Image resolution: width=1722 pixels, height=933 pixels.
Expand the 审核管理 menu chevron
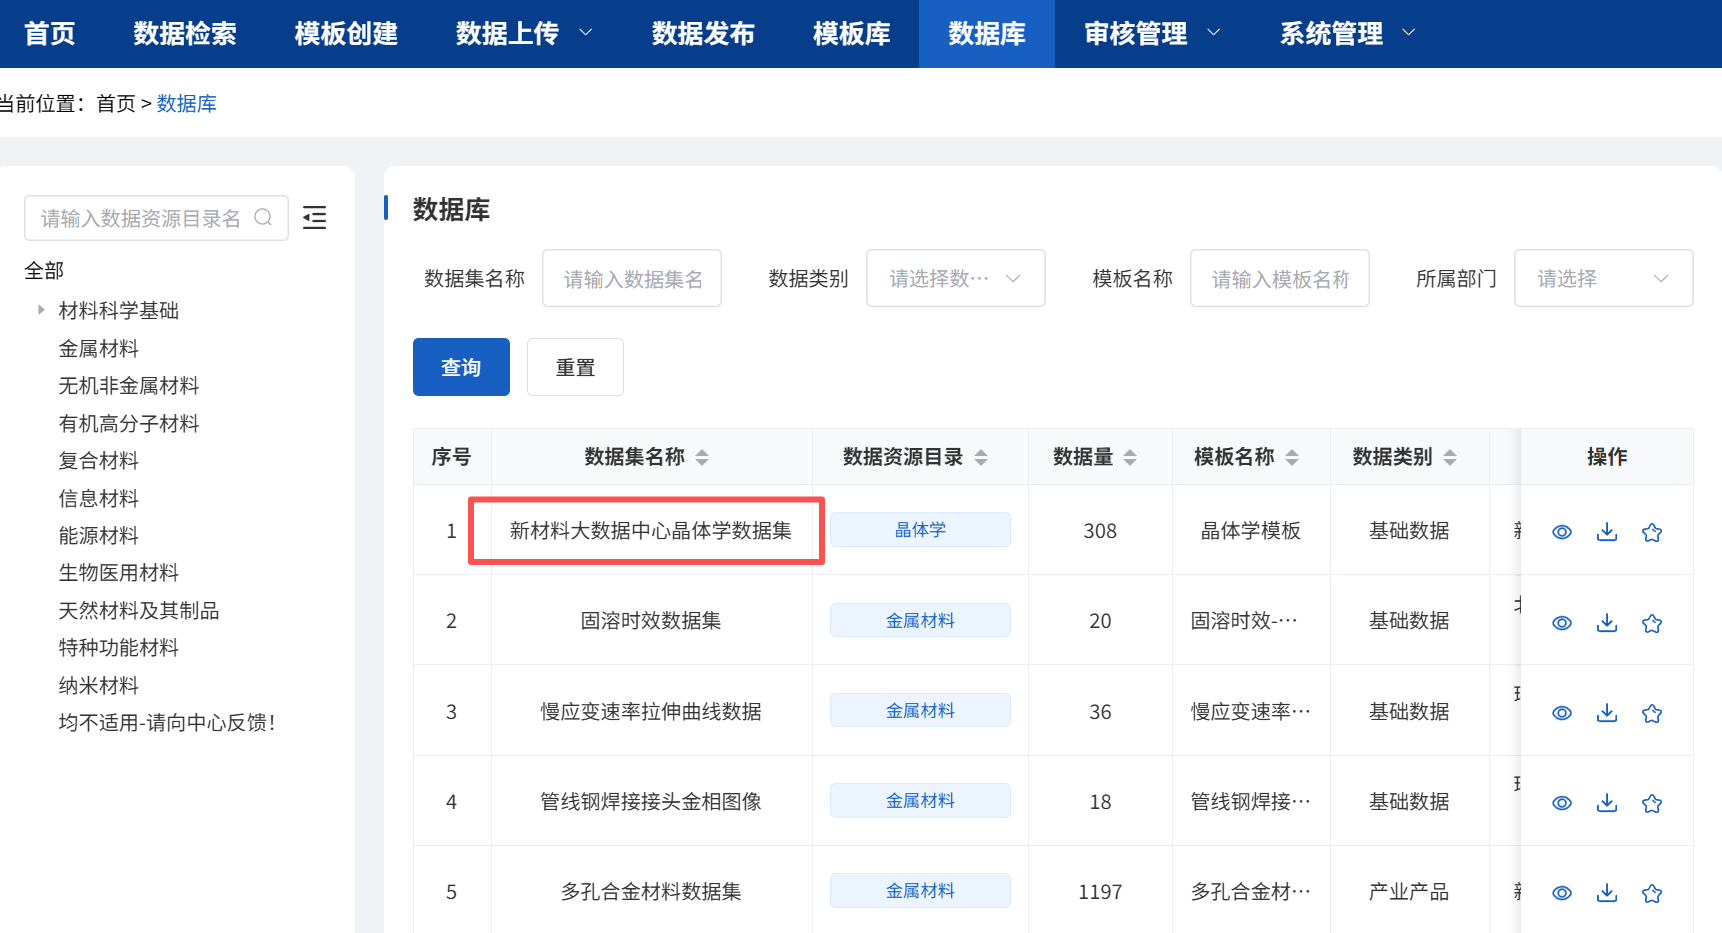coord(1216,33)
